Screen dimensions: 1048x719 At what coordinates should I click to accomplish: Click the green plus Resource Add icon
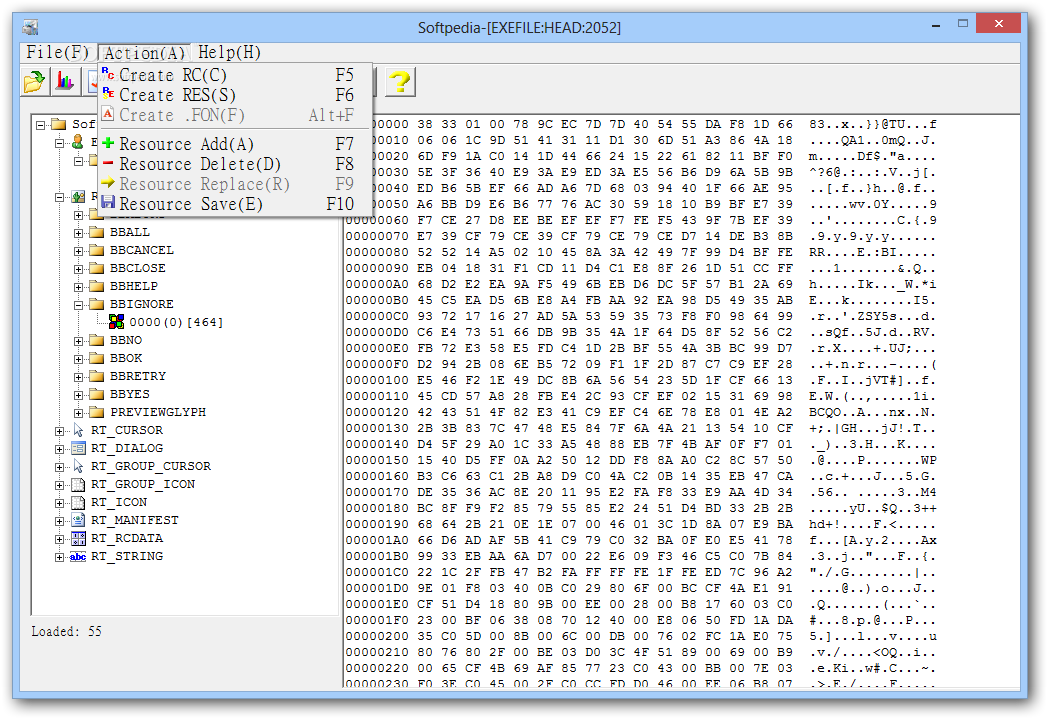[x=108, y=143]
